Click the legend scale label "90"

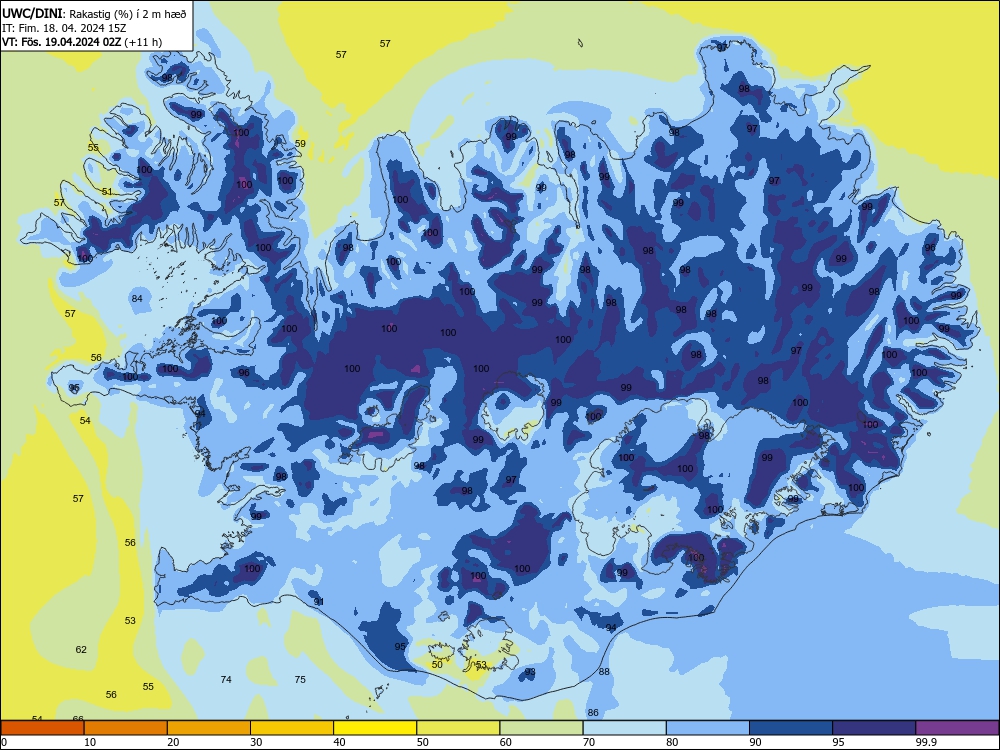755,742
